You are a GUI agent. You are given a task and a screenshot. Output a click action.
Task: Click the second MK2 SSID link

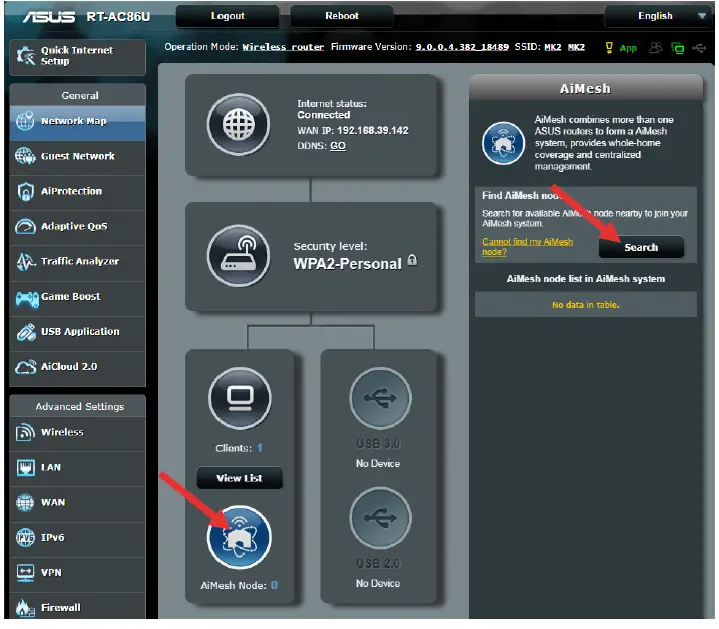pos(576,47)
